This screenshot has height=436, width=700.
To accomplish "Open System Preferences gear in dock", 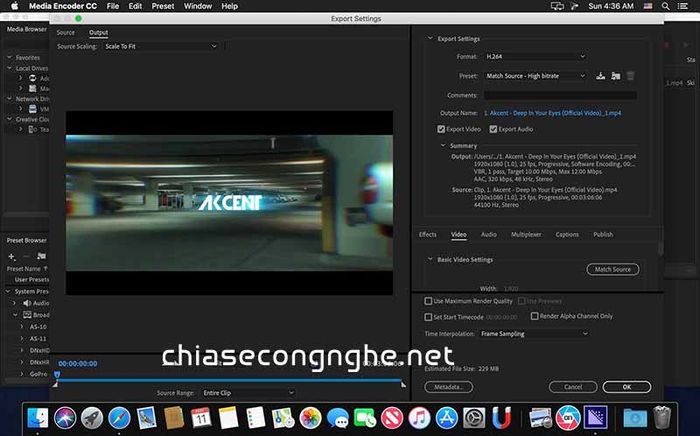I will [x=474, y=418].
